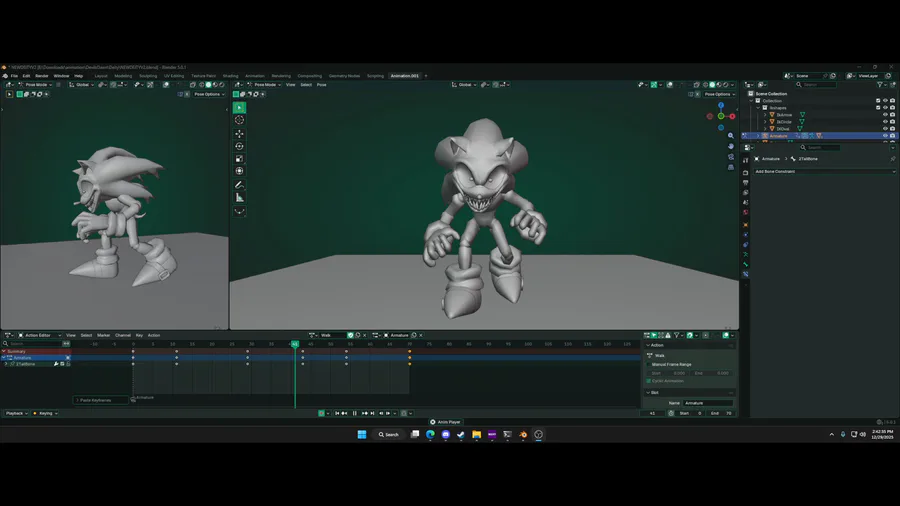Switch to Animation.001 workspace tab

[x=405, y=76]
